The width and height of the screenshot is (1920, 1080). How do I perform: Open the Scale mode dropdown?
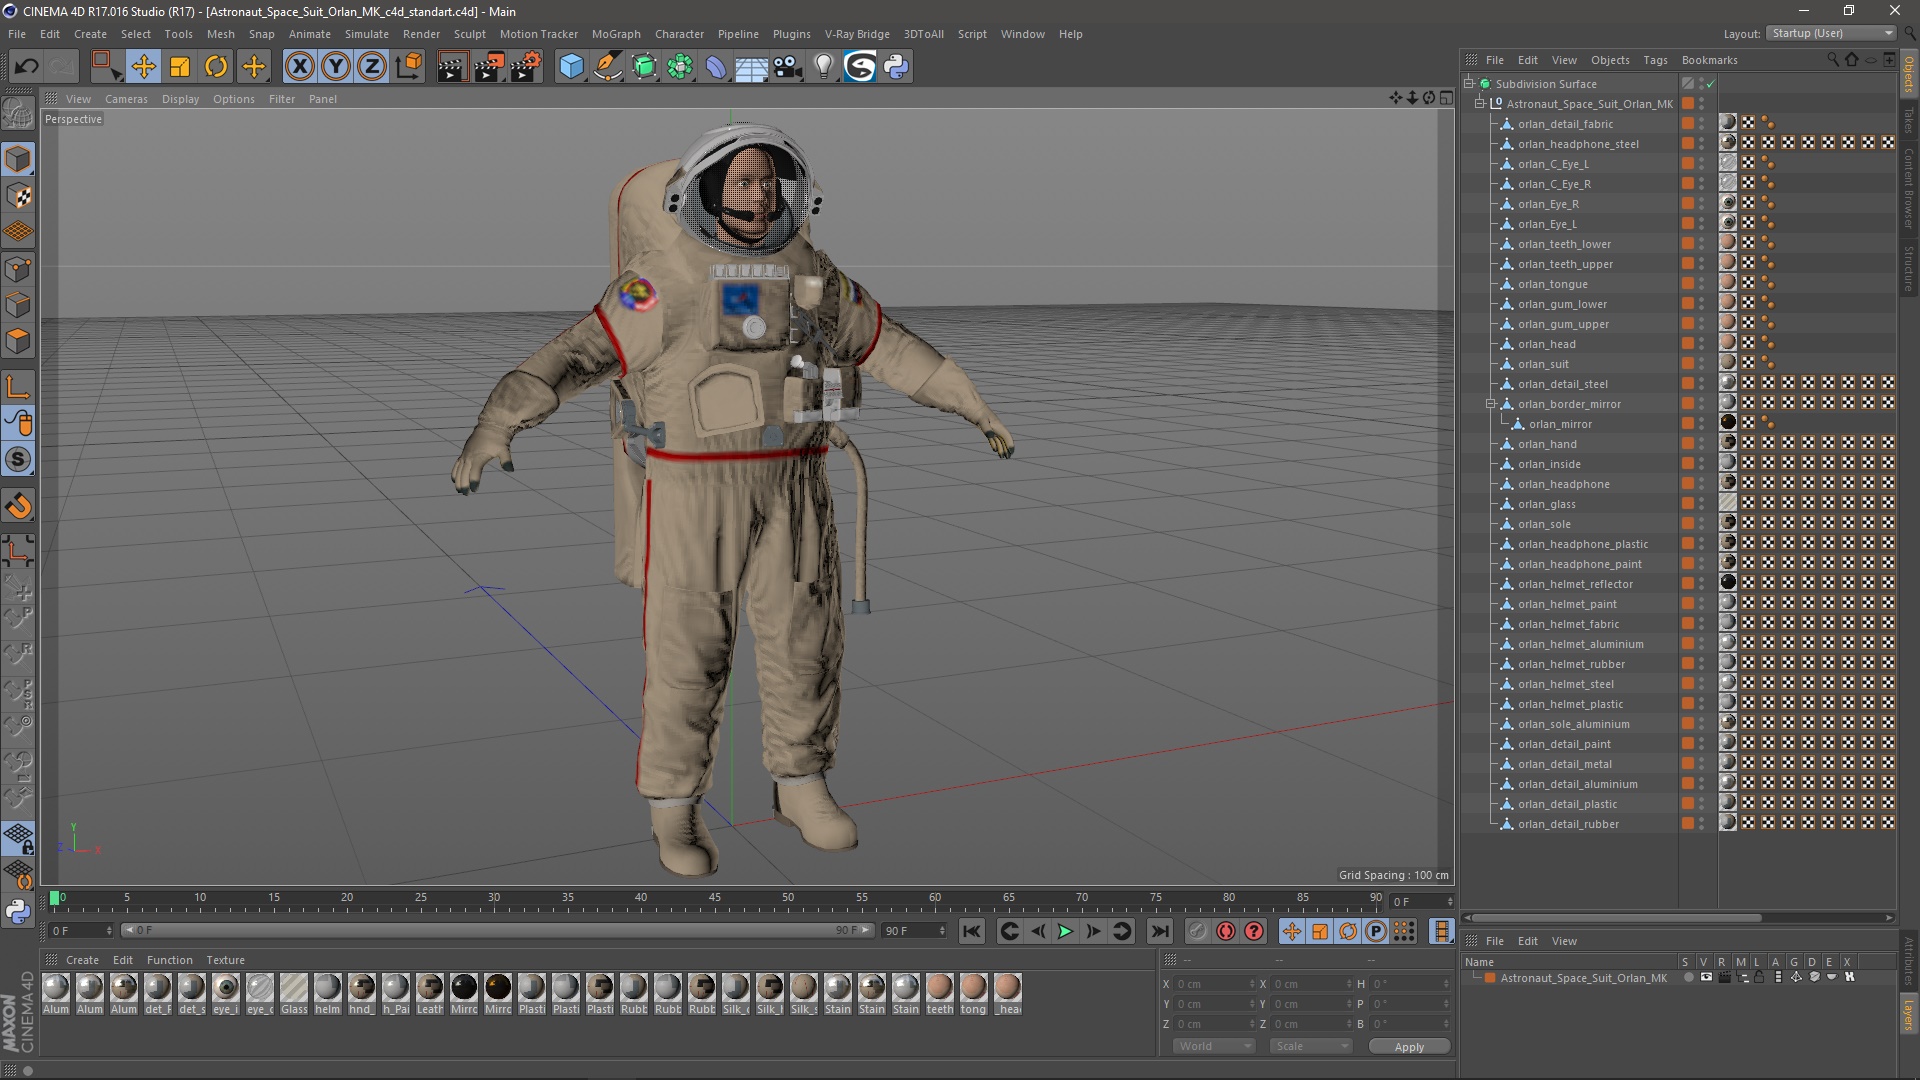click(x=1310, y=1046)
